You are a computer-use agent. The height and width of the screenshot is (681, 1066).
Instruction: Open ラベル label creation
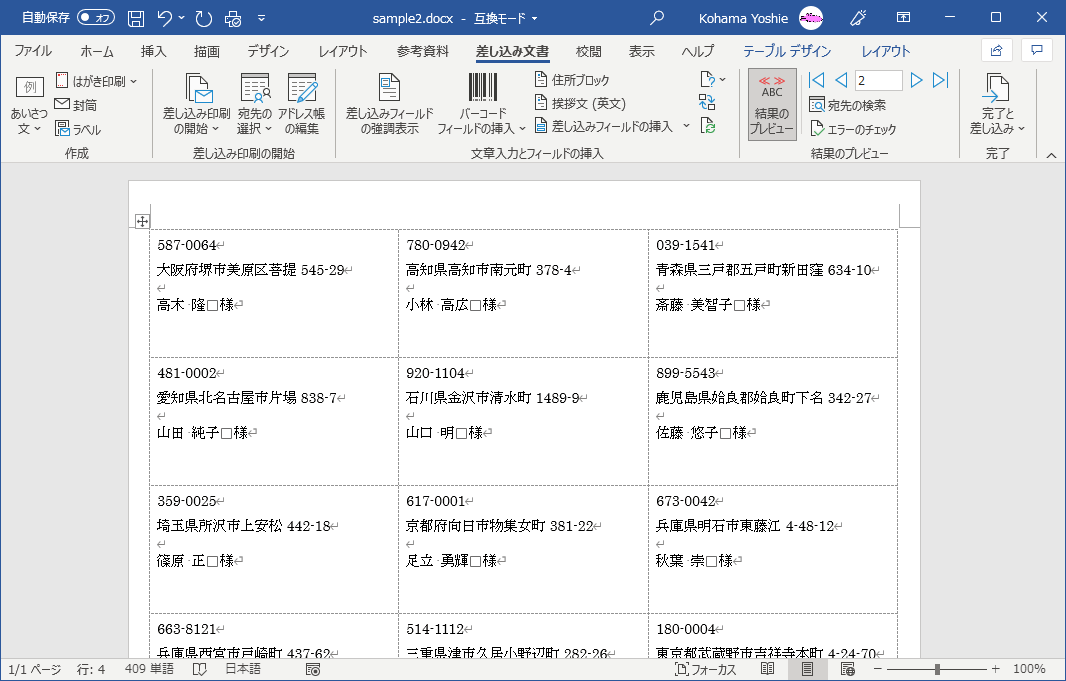(x=78, y=129)
